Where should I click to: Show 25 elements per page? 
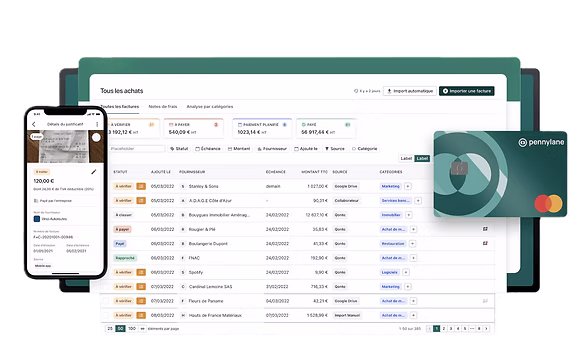tap(110, 329)
